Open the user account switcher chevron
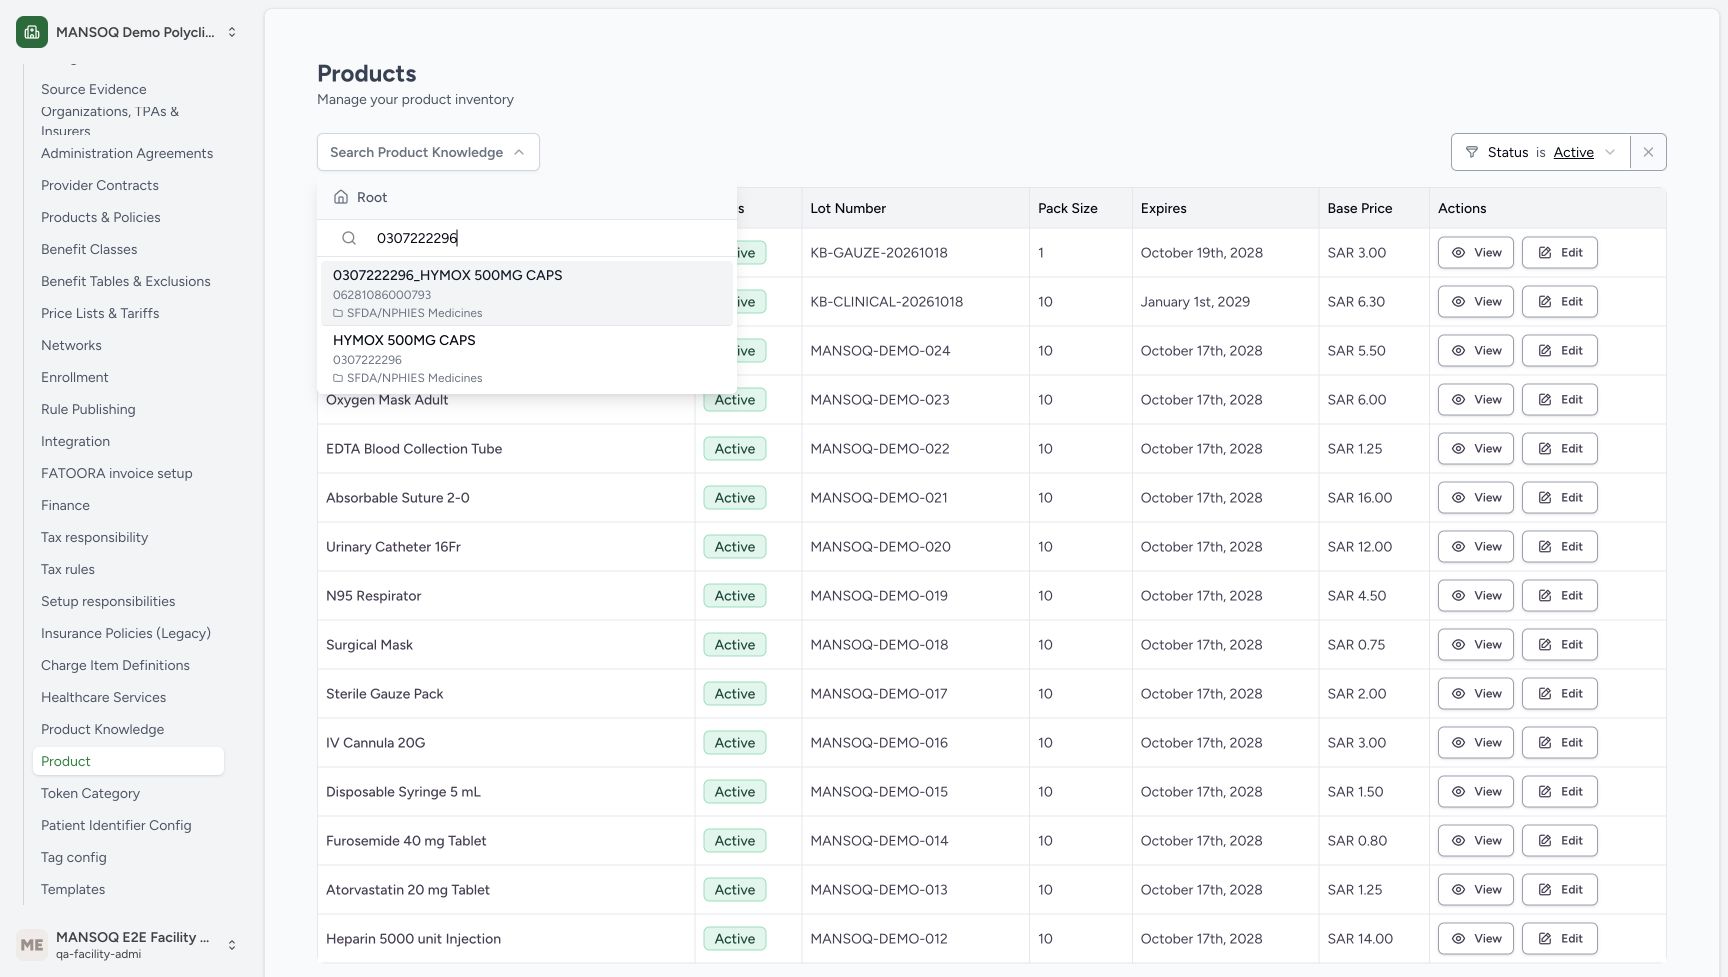The width and height of the screenshot is (1728, 977). [x=232, y=945]
